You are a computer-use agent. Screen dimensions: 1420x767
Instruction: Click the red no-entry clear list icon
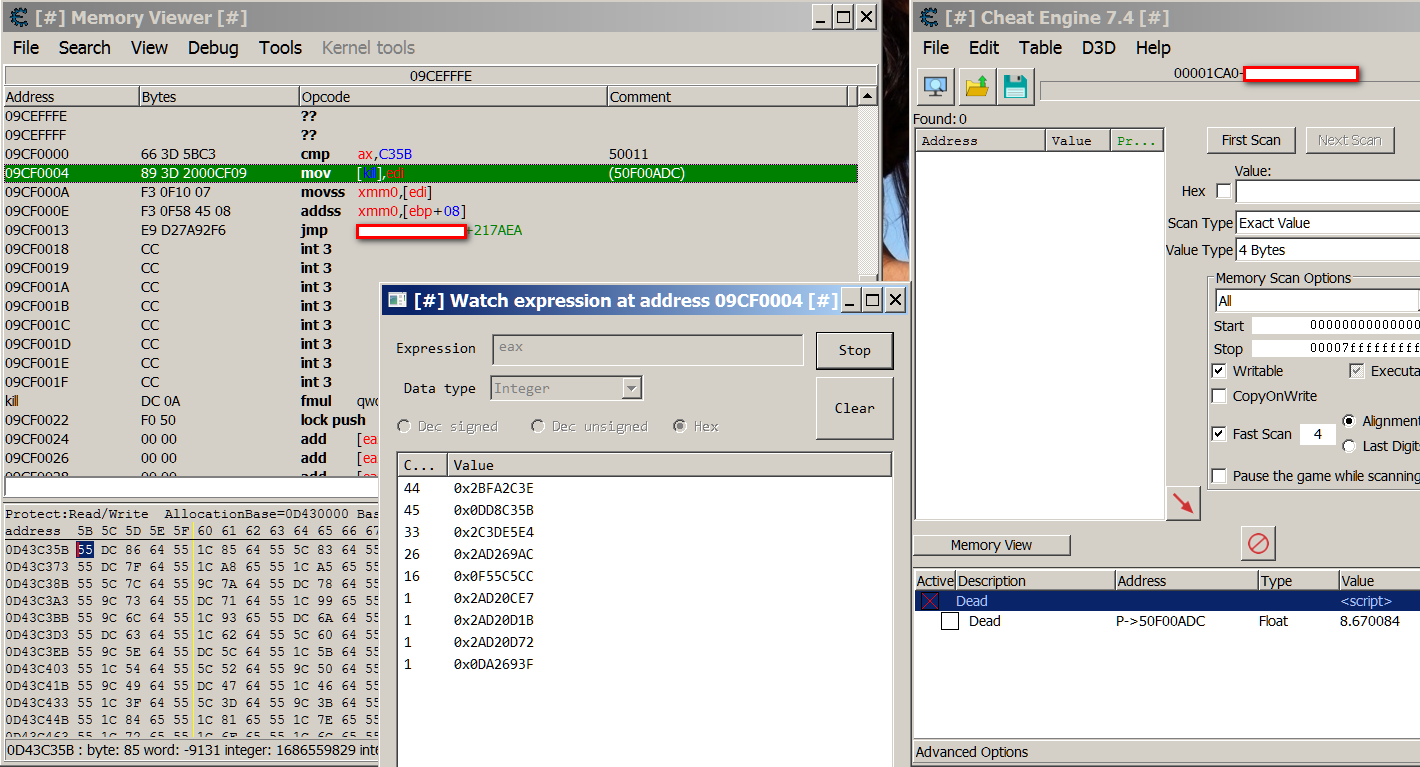click(x=1258, y=544)
